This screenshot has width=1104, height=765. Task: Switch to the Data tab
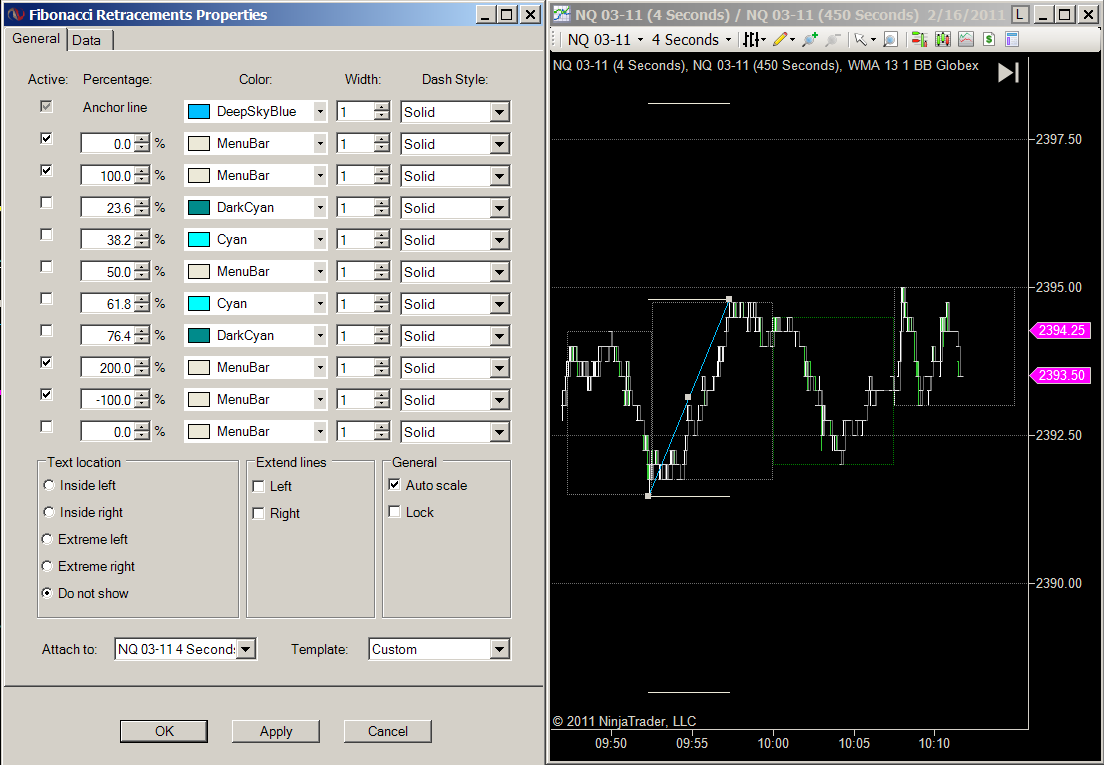pyautogui.click(x=87, y=41)
